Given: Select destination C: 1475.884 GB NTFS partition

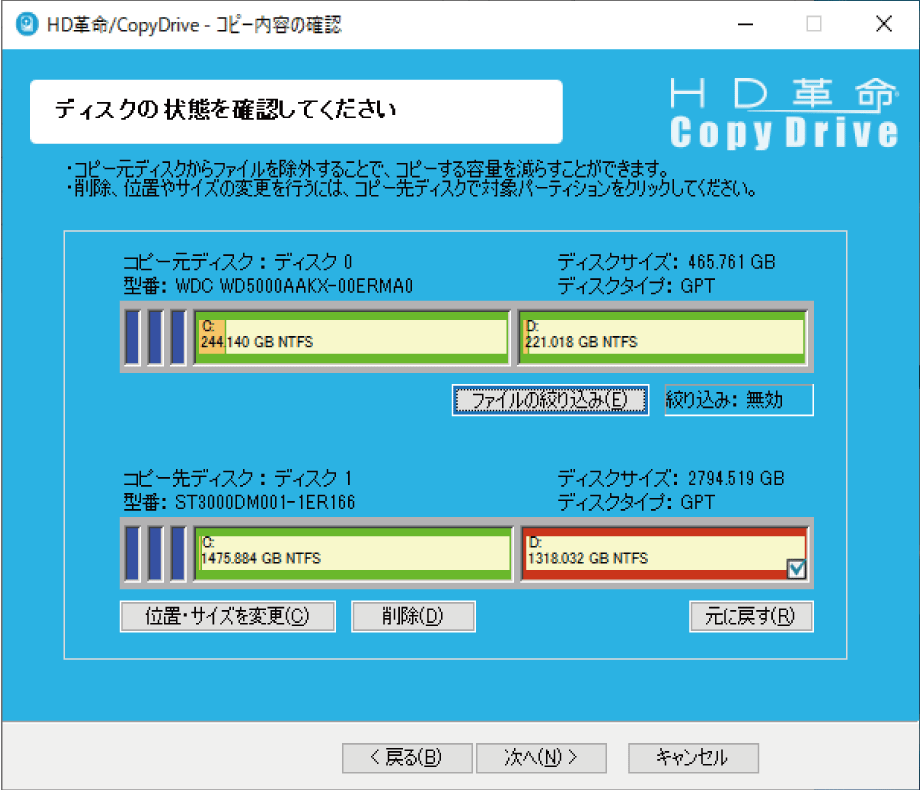Looking at the screenshot, I should pyautogui.click(x=354, y=553).
